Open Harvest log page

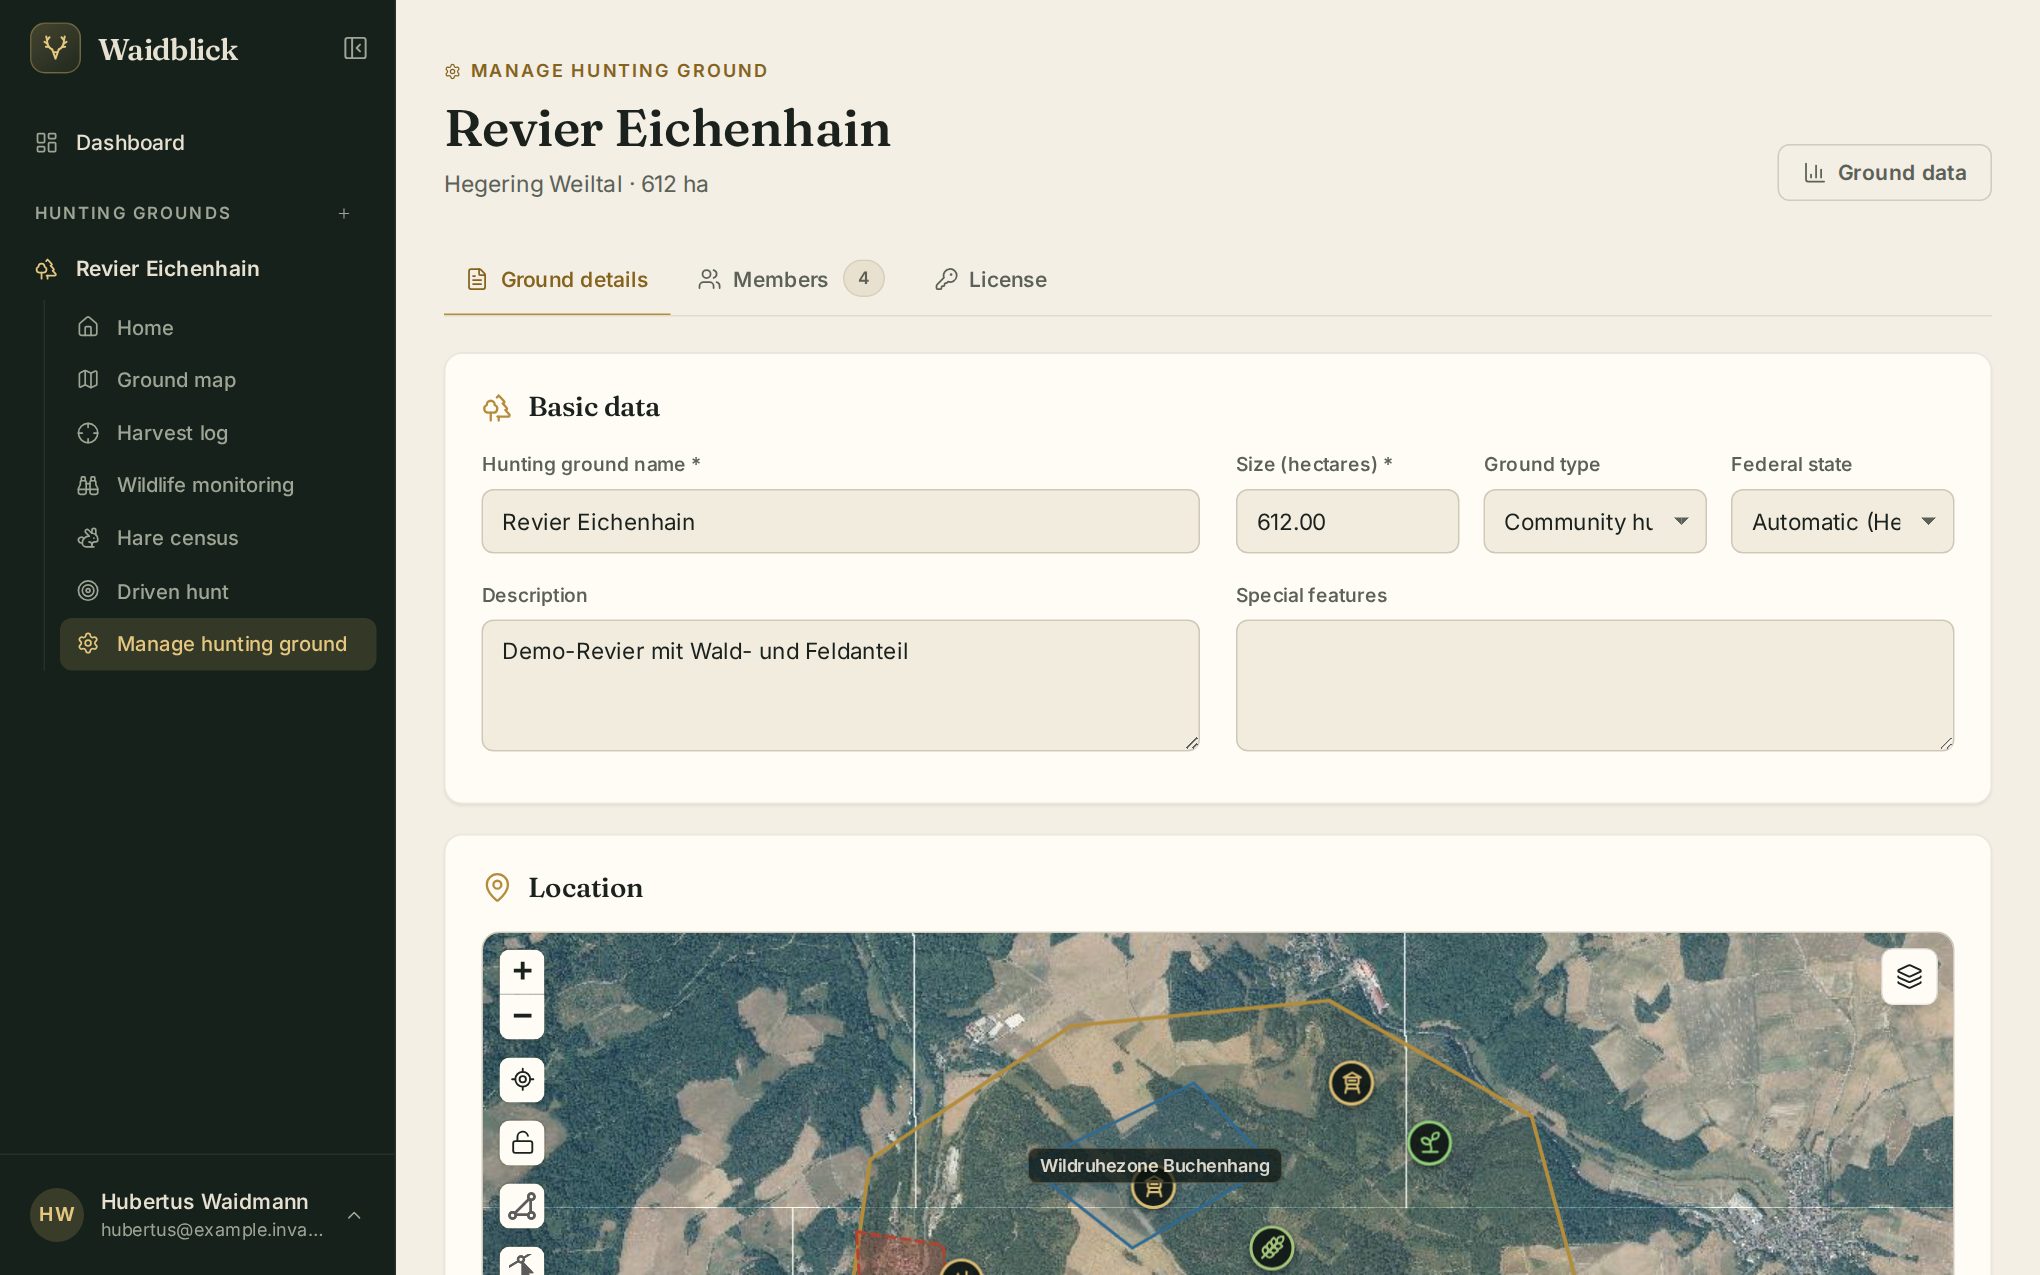218,433
